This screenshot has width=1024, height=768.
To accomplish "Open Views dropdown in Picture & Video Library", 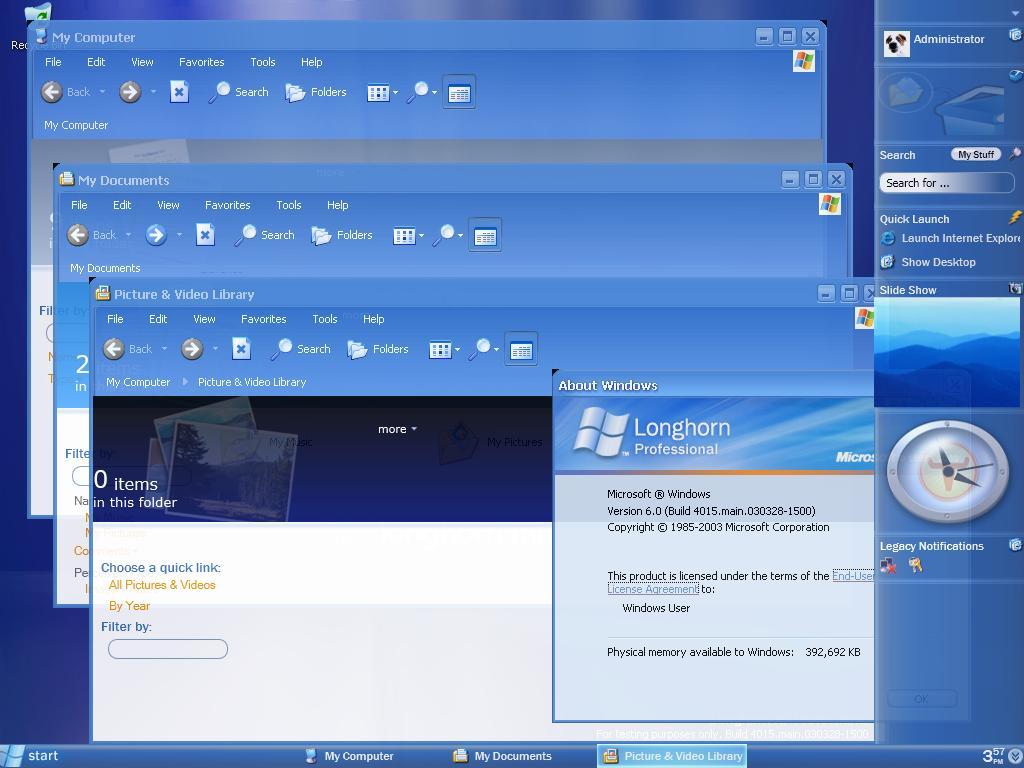I will (457, 350).
